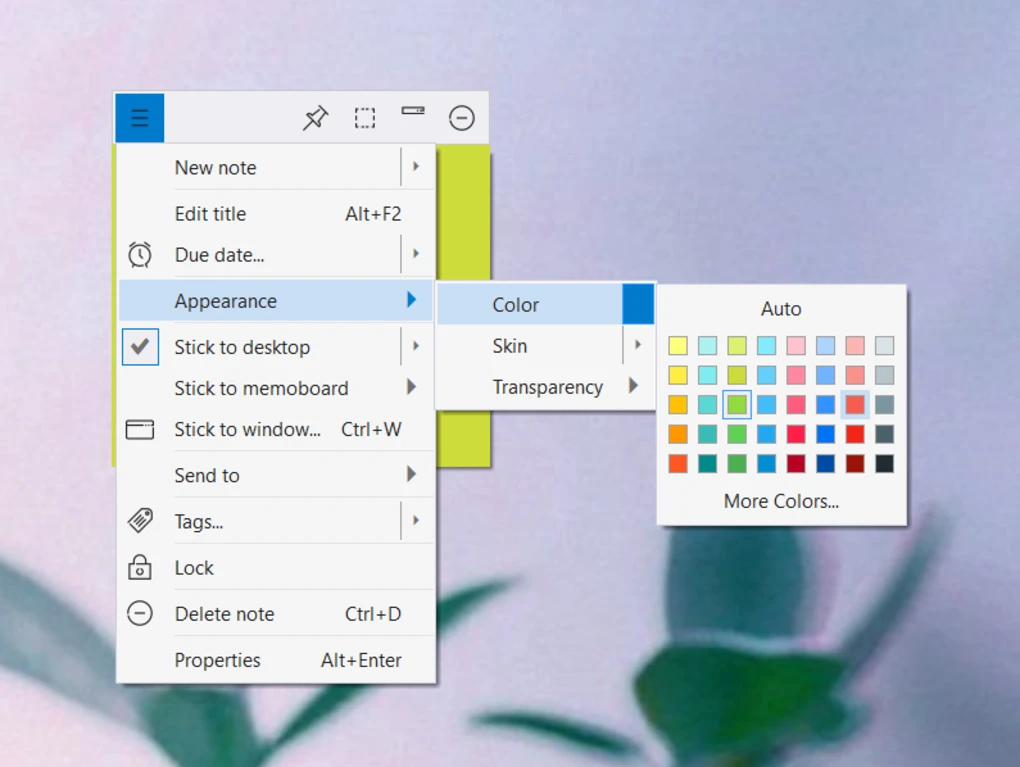The height and width of the screenshot is (767, 1020).
Task: Click the padlock icon beside Lock
Action: click(140, 567)
